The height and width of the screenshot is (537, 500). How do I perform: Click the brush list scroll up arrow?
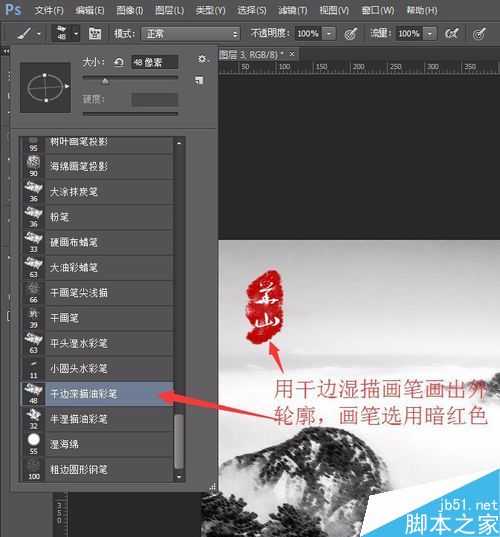click(179, 142)
